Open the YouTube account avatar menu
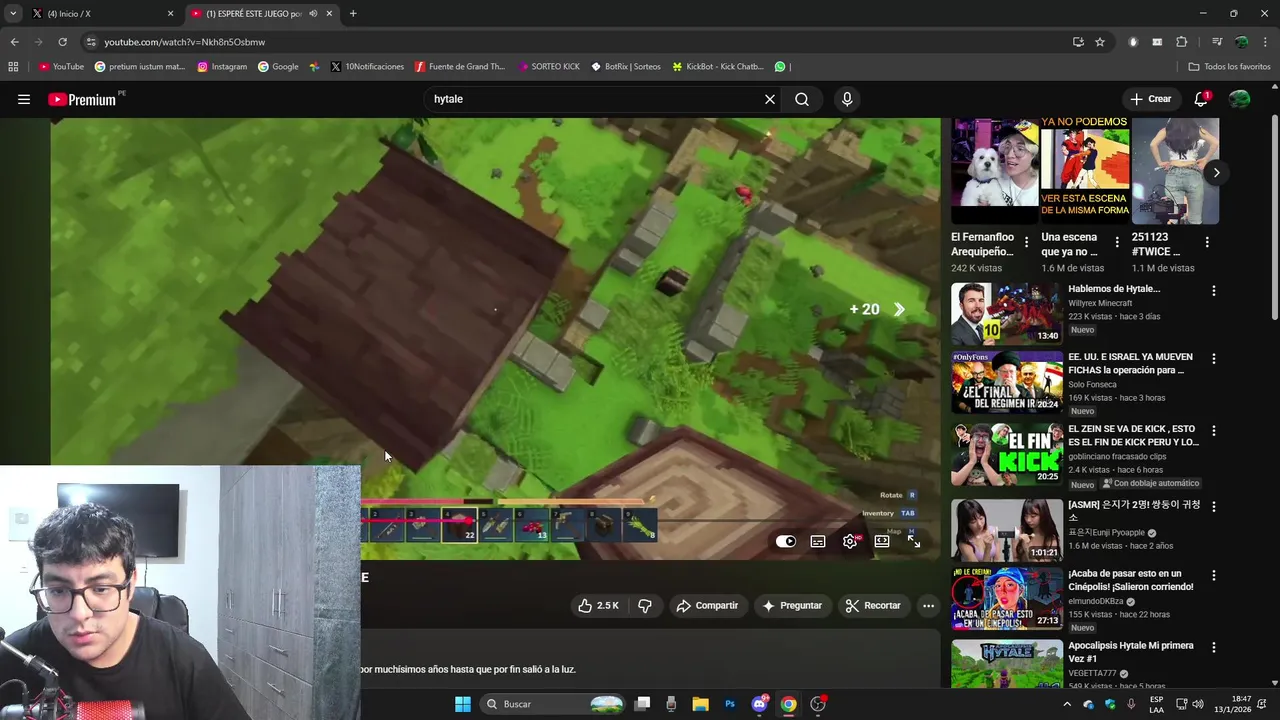 tap(1240, 99)
